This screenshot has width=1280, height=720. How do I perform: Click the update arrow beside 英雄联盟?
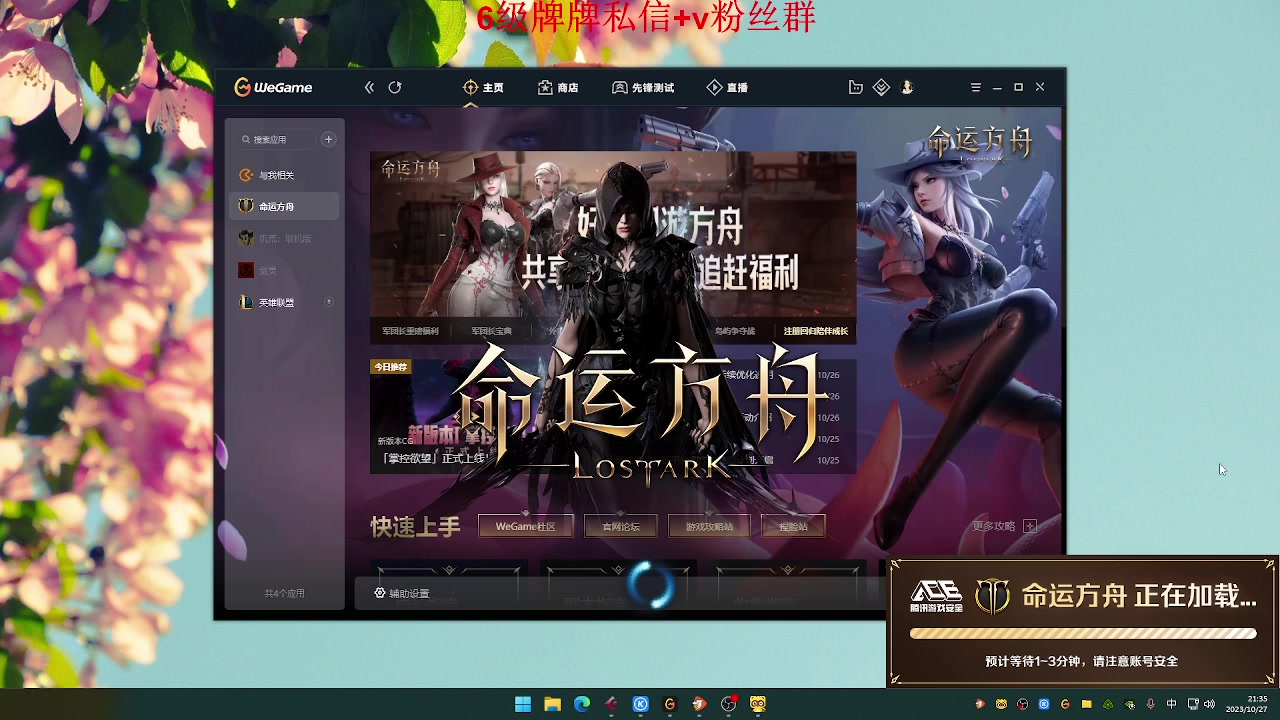[x=329, y=302]
